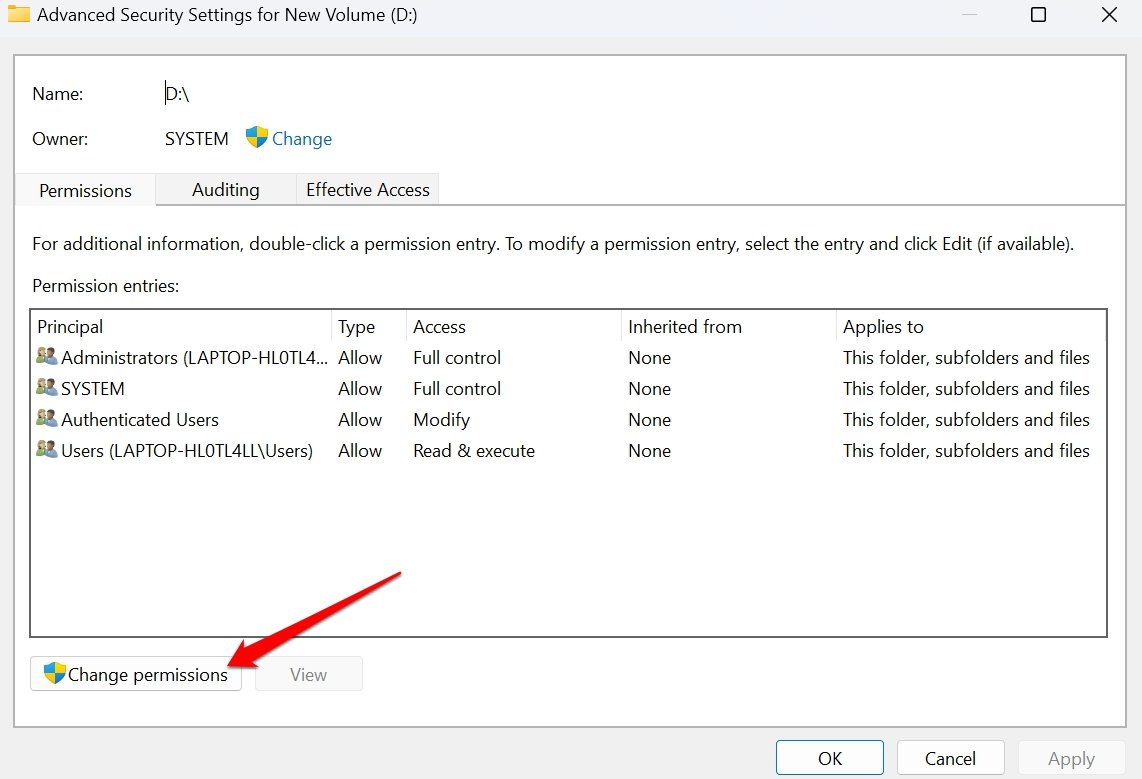Select the Permissions tab
This screenshot has width=1142, height=779.
[x=86, y=191]
